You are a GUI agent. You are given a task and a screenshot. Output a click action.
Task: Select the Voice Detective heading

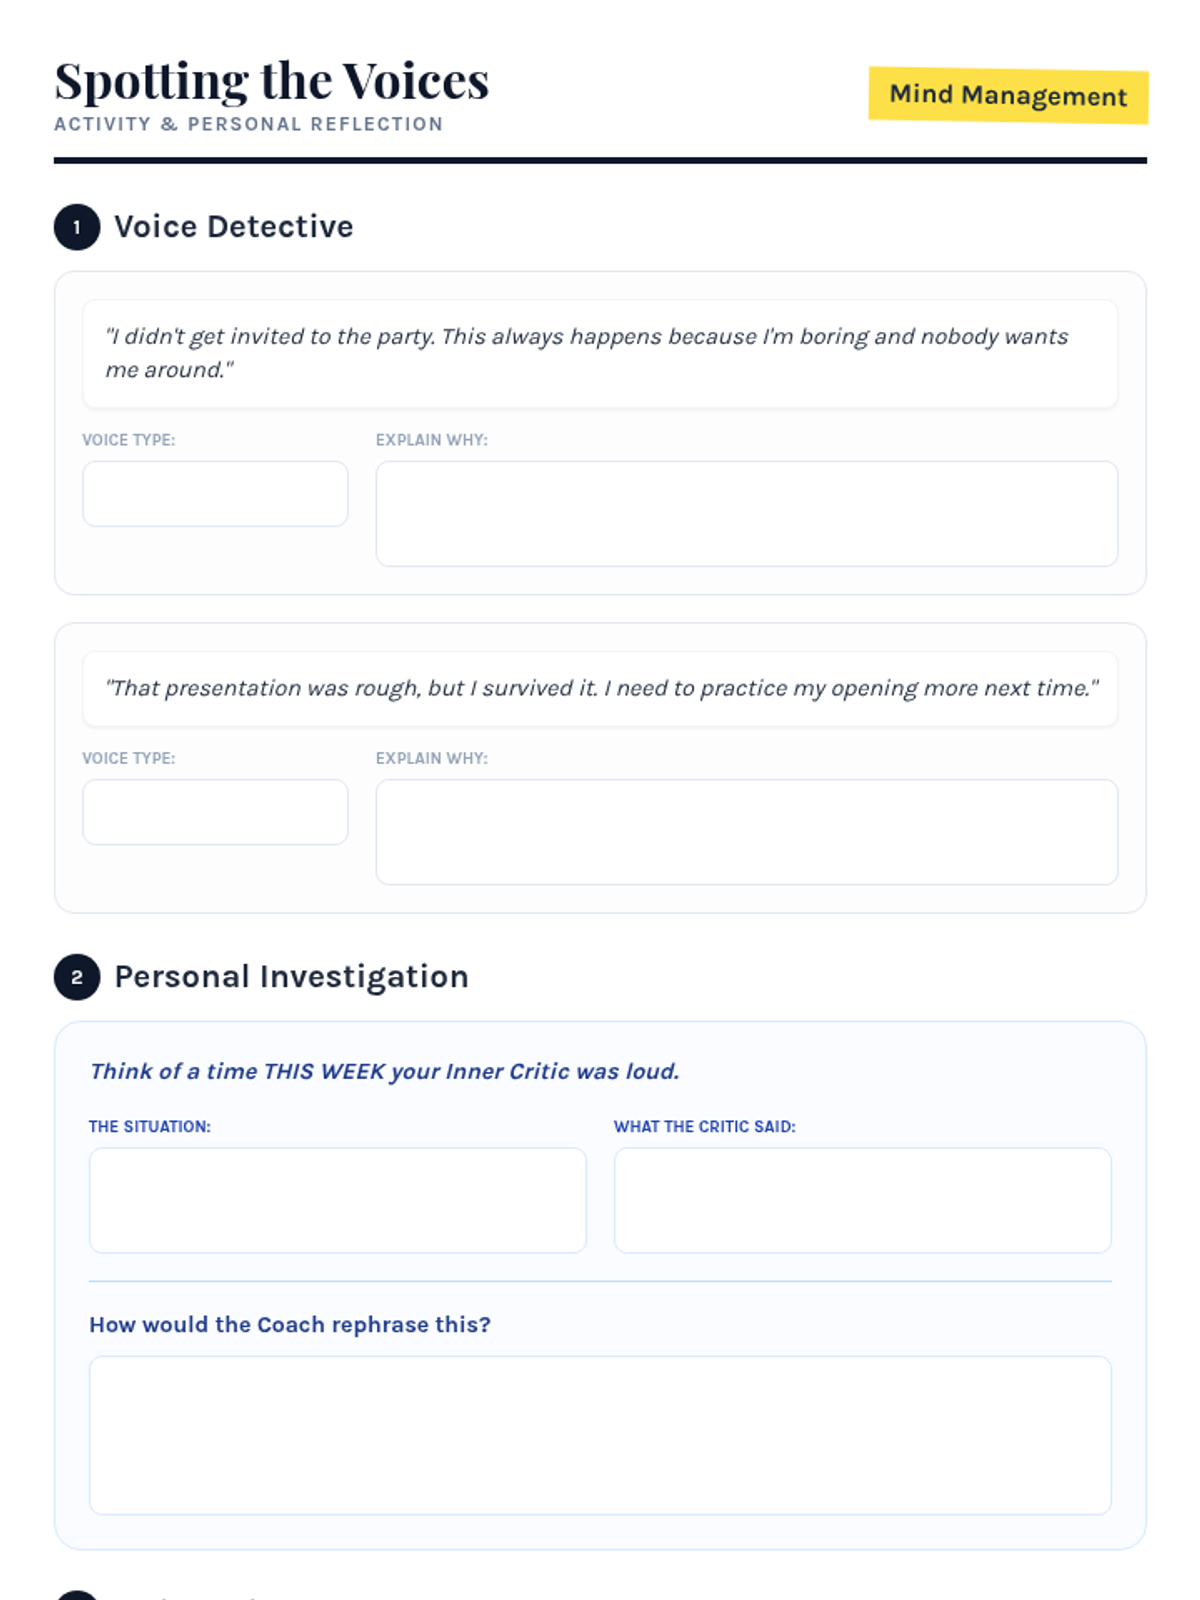point(234,227)
